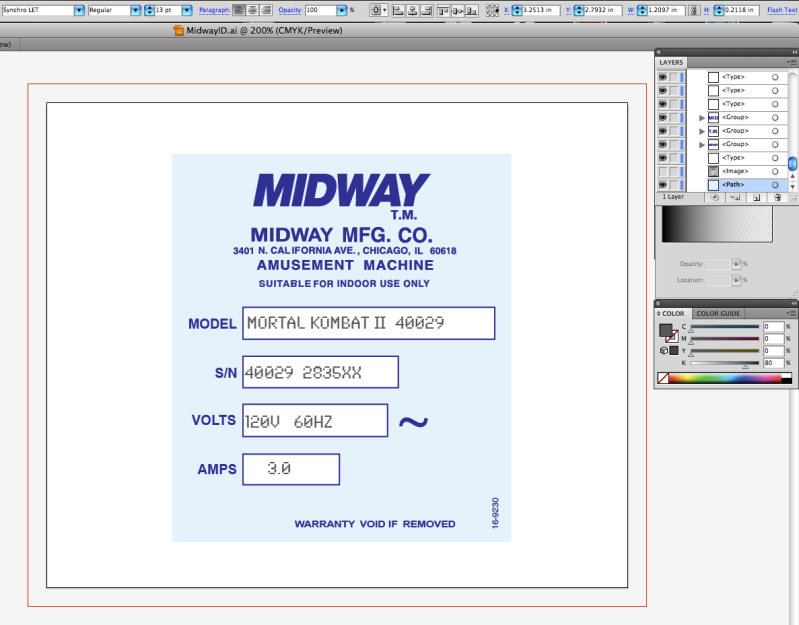Viewport: 799px width, 625px height.
Task: Click the Create New Layer icon
Action: [757, 198]
